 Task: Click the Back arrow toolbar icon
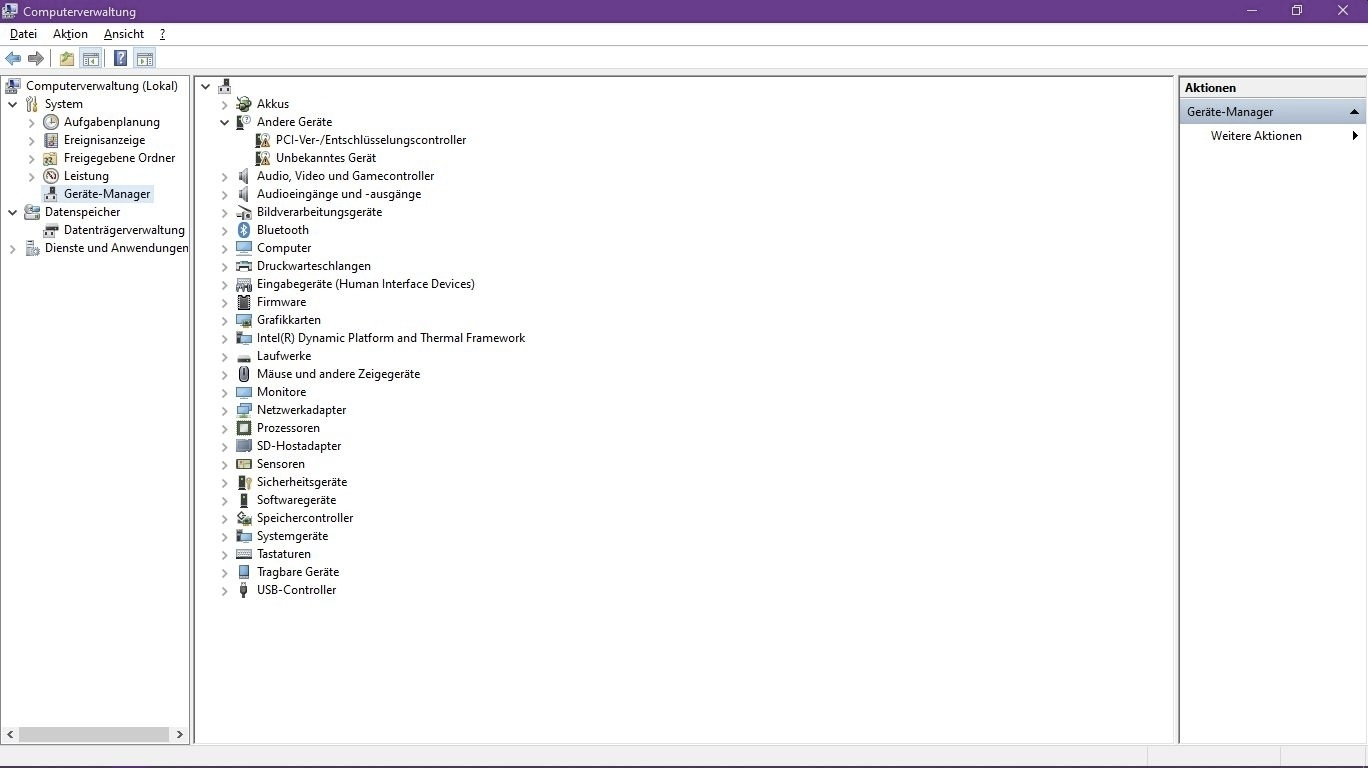13,58
